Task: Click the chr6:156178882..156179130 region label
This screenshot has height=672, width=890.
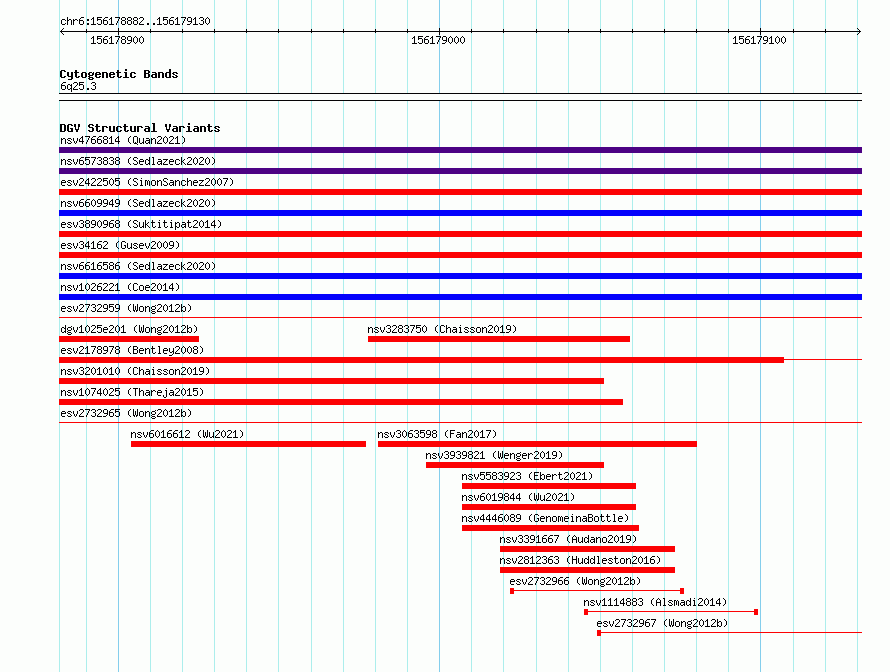Action: (135, 21)
